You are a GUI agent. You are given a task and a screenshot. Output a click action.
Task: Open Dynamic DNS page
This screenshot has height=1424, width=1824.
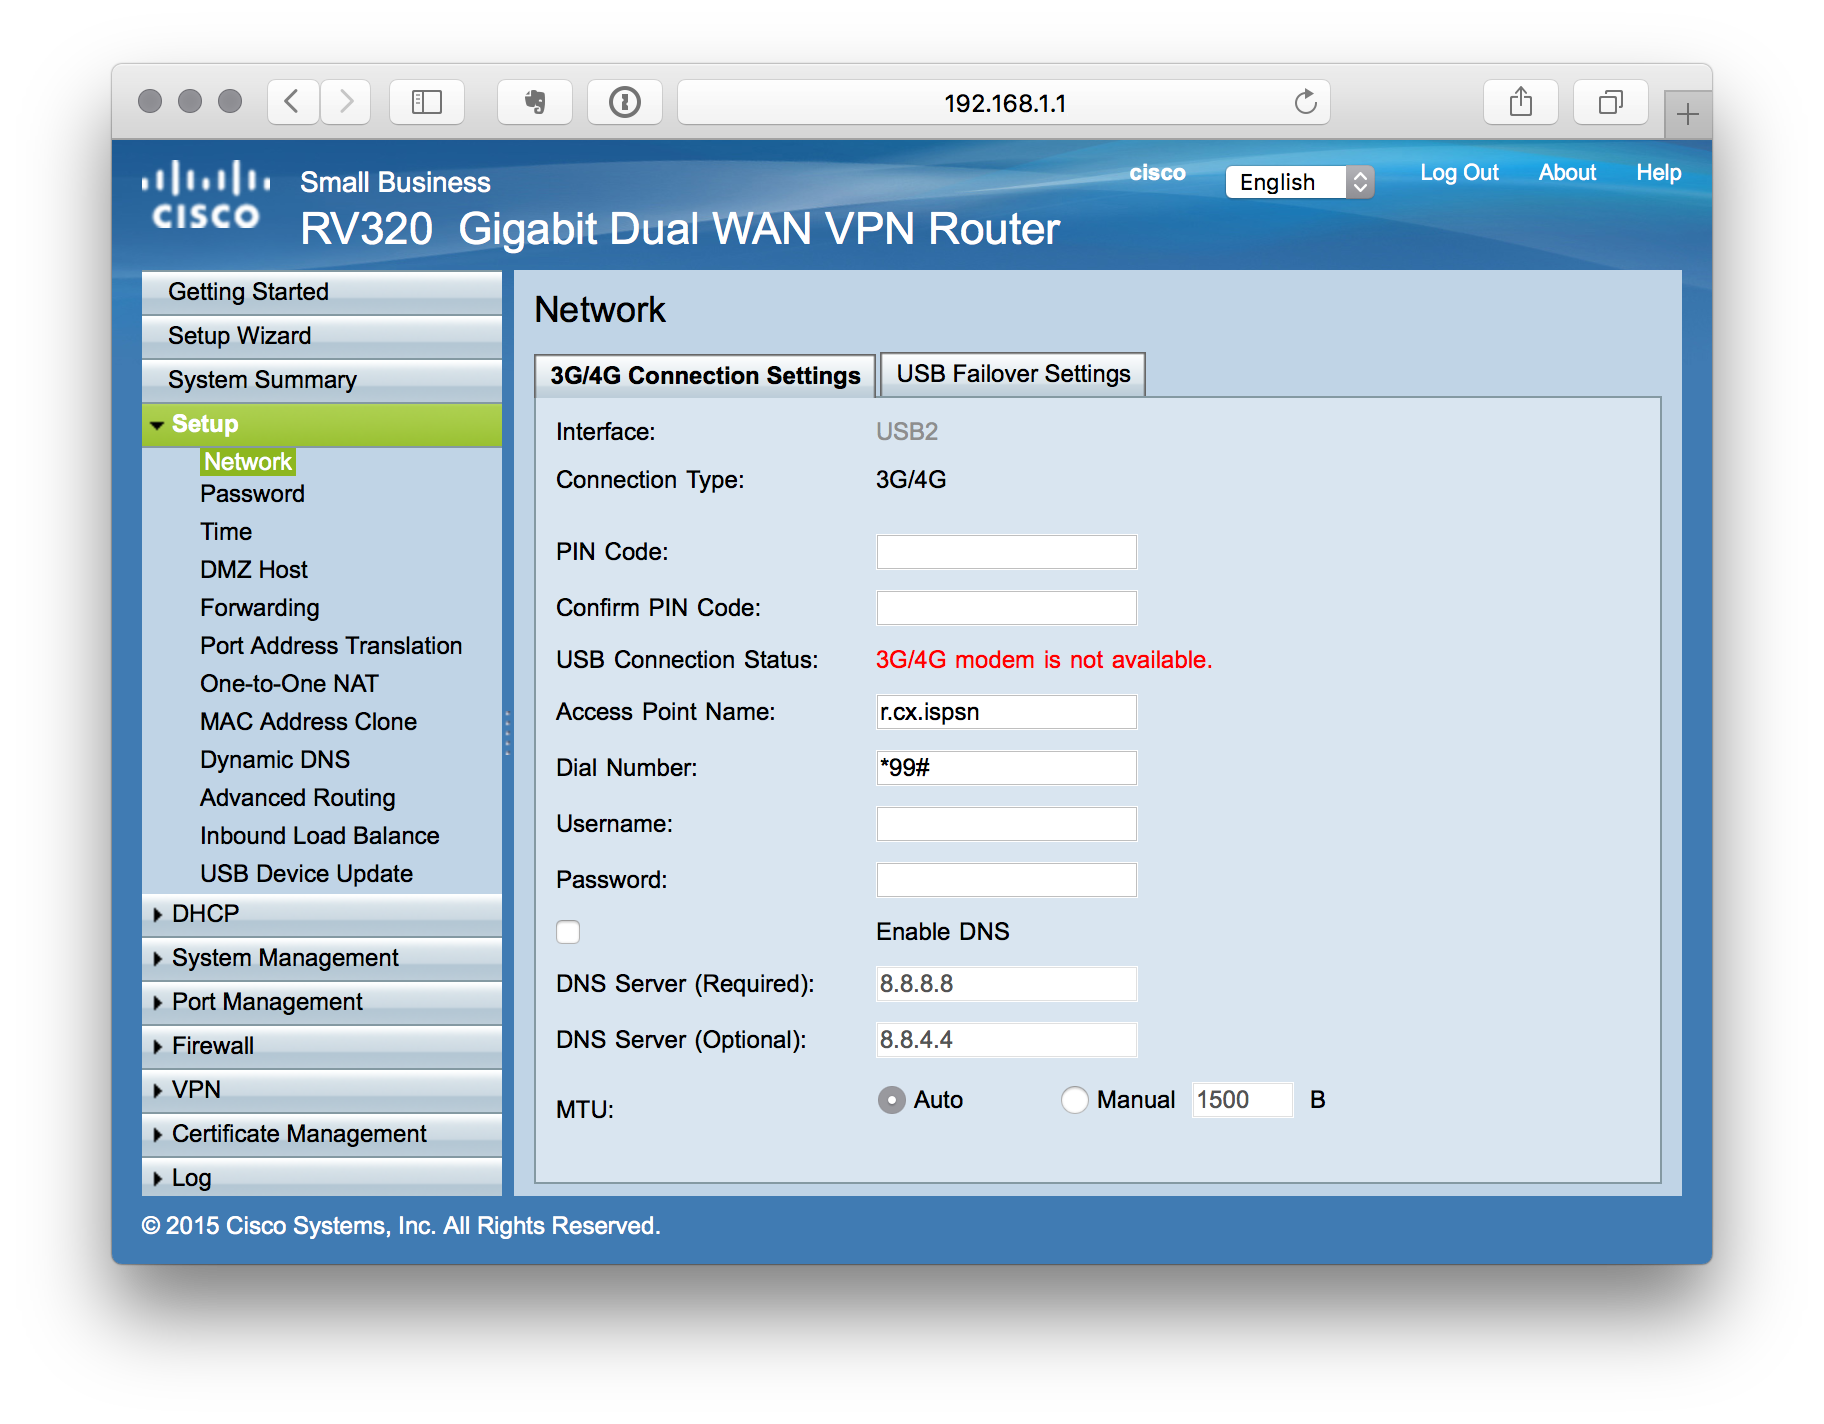pyautogui.click(x=275, y=760)
